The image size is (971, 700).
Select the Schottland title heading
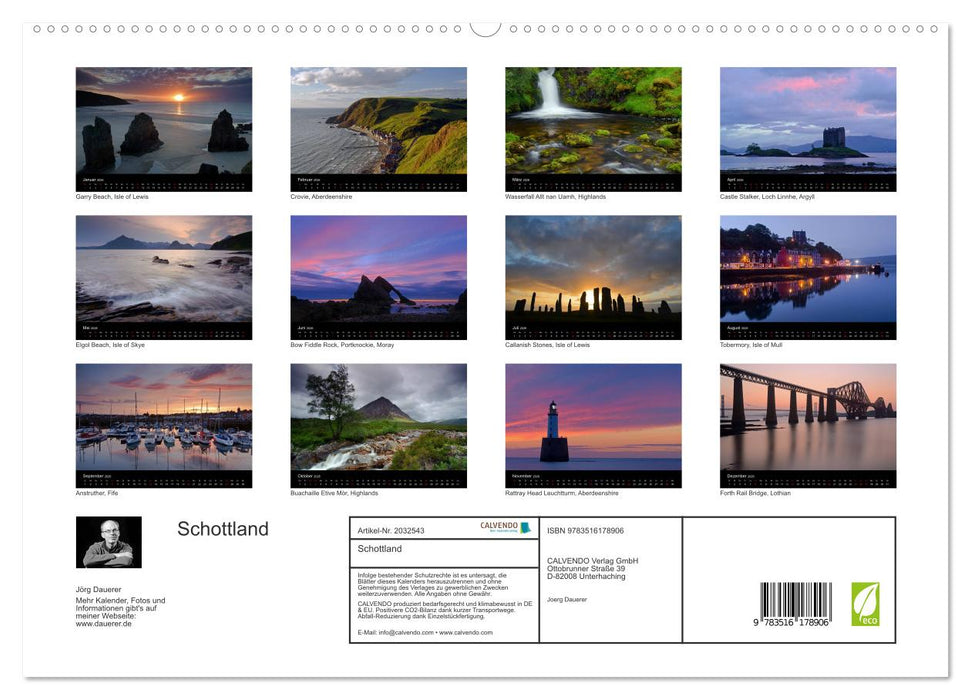(222, 529)
